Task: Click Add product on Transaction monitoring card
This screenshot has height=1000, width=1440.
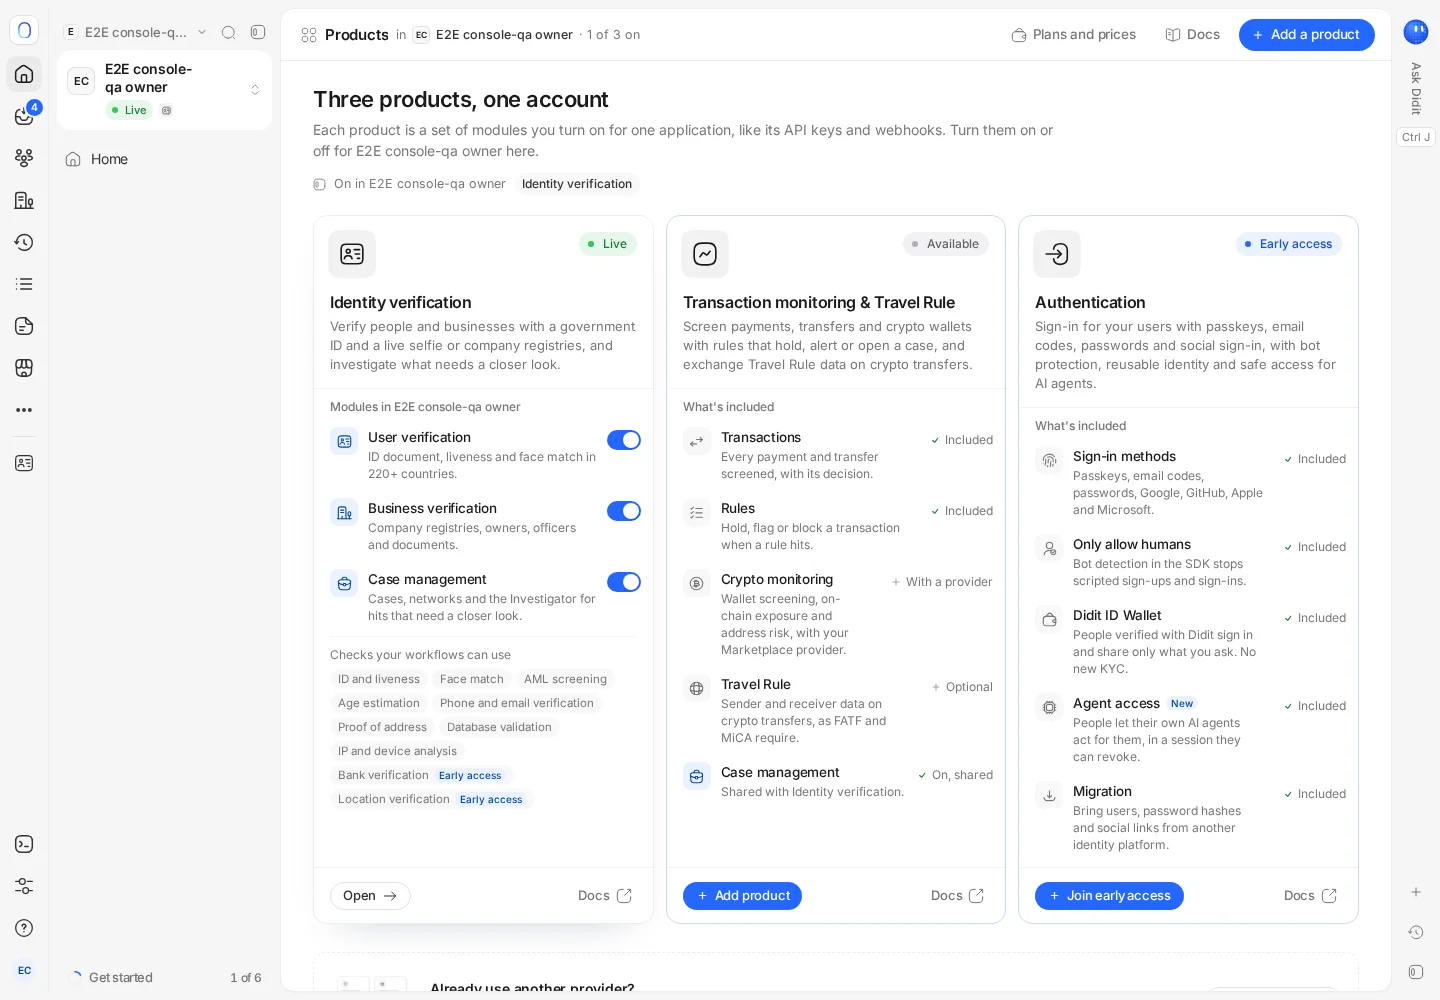Action: [742, 896]
